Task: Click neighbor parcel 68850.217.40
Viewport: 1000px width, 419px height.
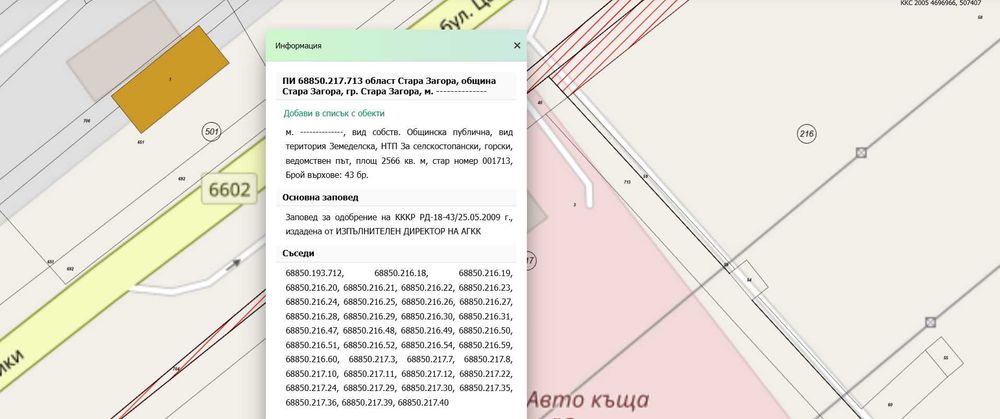Action: [423, 403]
